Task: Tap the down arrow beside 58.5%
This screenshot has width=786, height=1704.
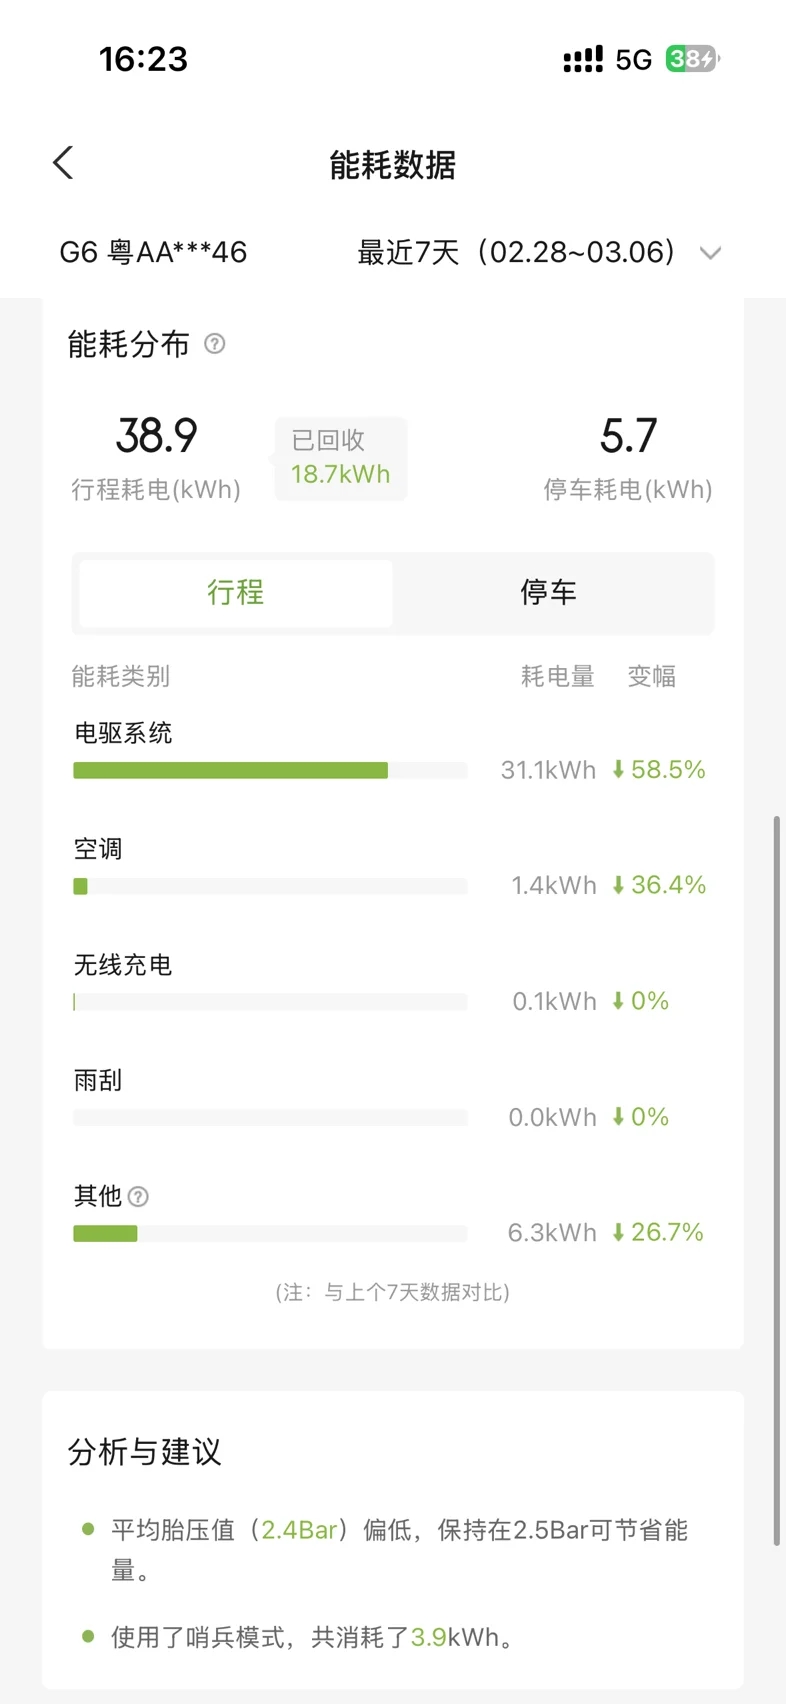Action: [x=618, y=770]
